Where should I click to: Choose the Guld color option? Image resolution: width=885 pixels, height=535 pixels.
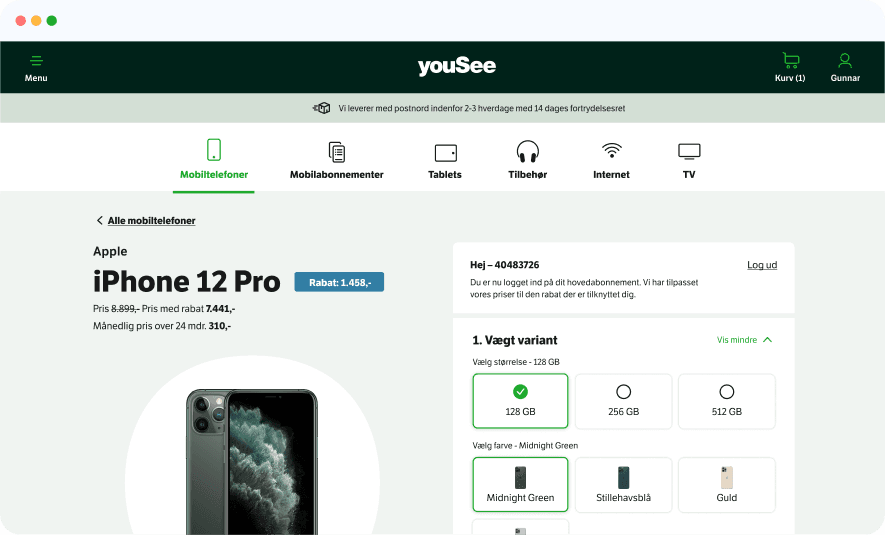[x=727, y=485]
